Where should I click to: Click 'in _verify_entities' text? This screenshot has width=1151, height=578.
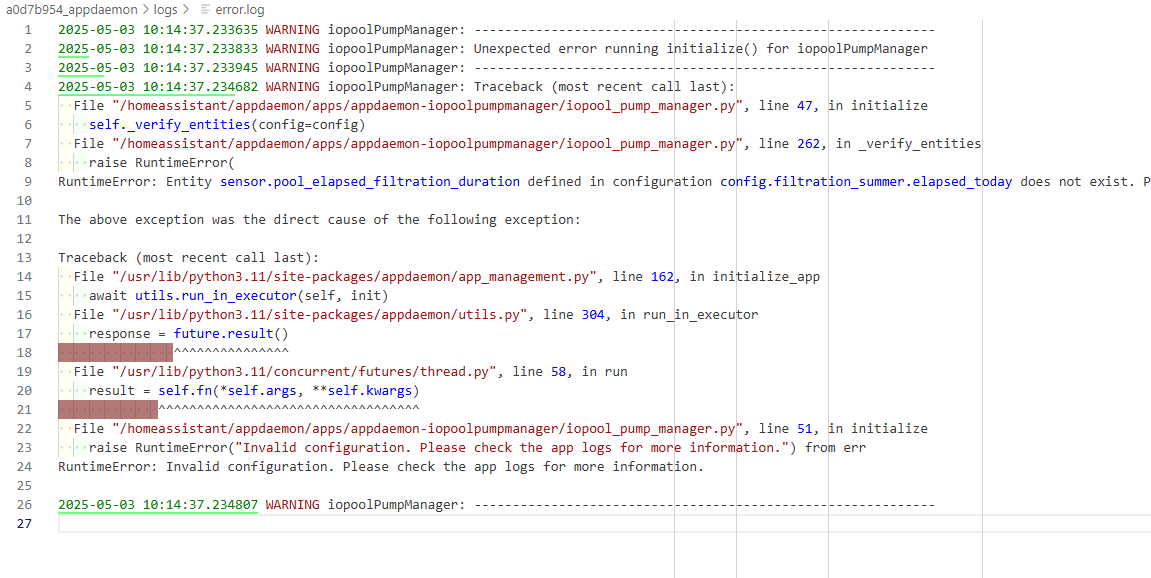click(909, 144)
